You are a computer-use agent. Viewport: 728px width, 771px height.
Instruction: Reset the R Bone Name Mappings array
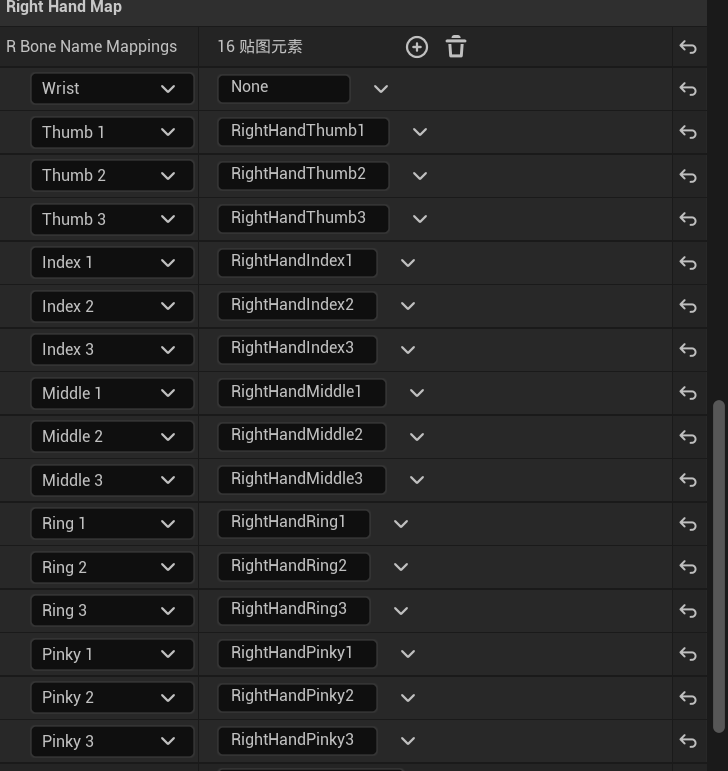tap(688, 47)
